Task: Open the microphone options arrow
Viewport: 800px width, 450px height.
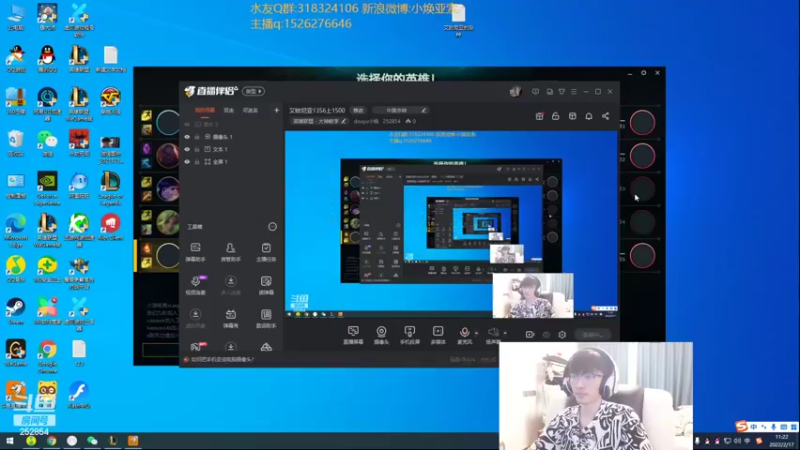Action: click(477, 333)
